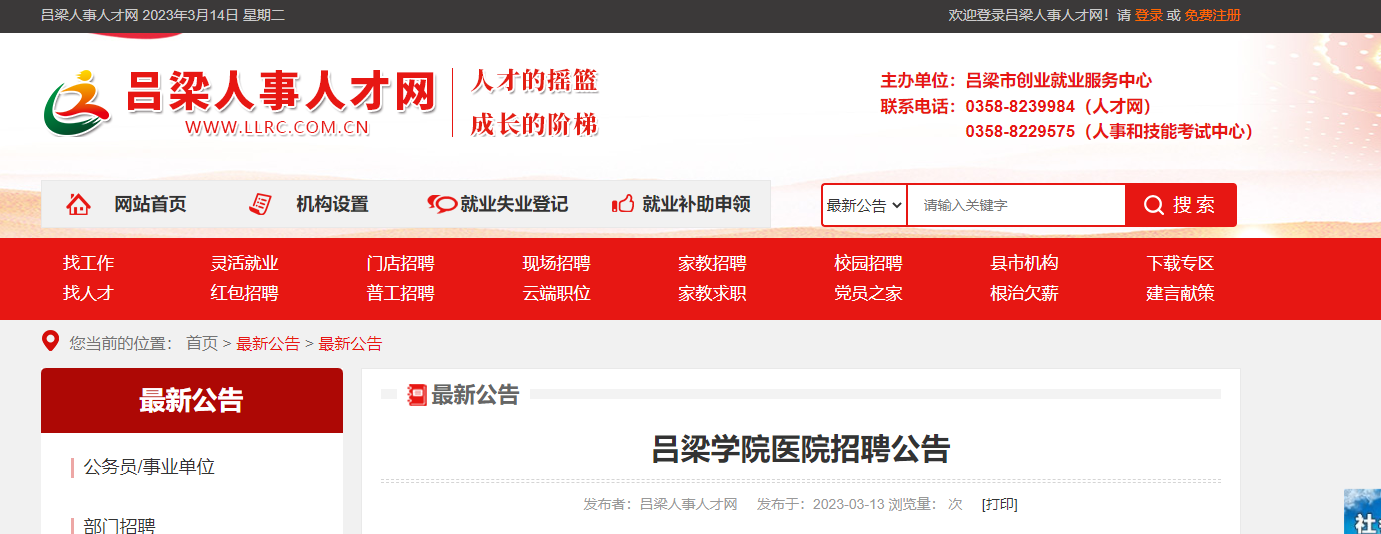
Task: Open 县市机构 menu entry
Action: tap(1024, 263)
